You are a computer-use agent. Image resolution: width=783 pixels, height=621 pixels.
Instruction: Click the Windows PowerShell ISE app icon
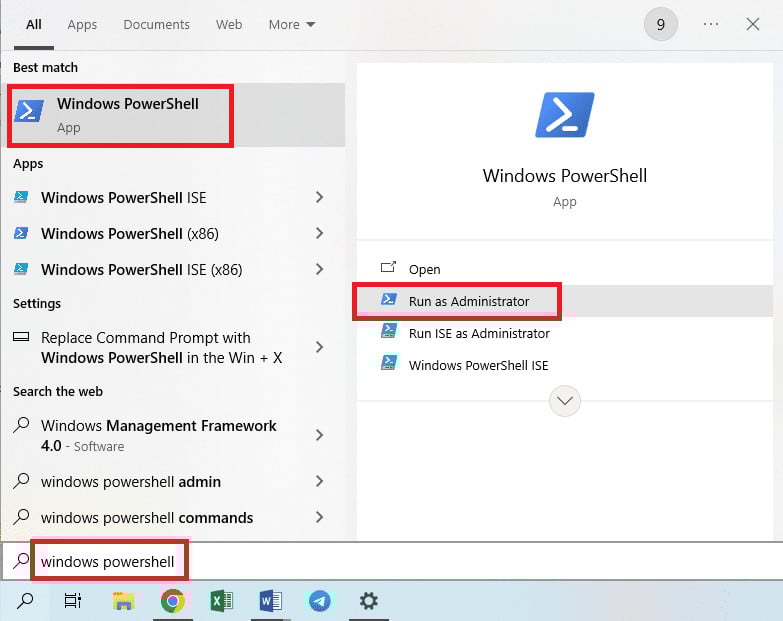[21, 197]
